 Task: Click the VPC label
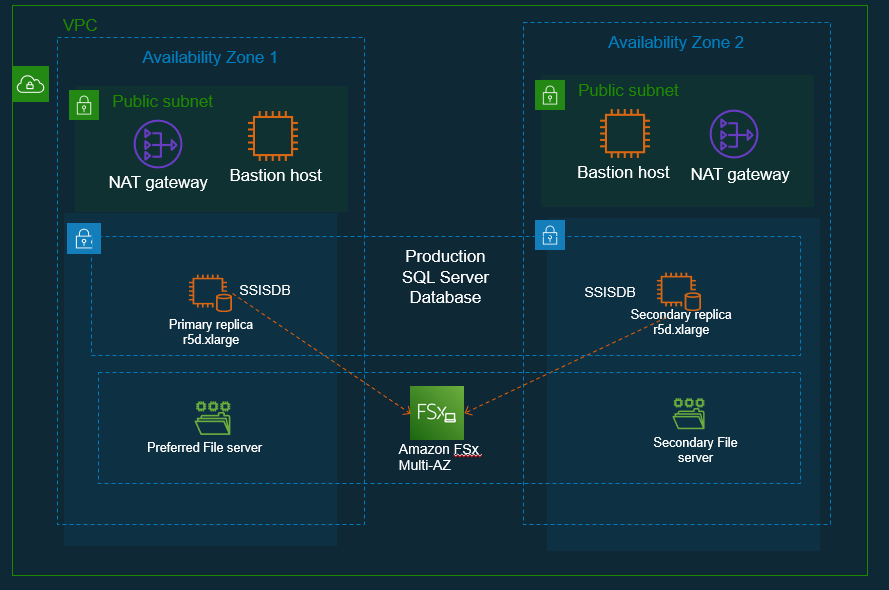point(80,25)
